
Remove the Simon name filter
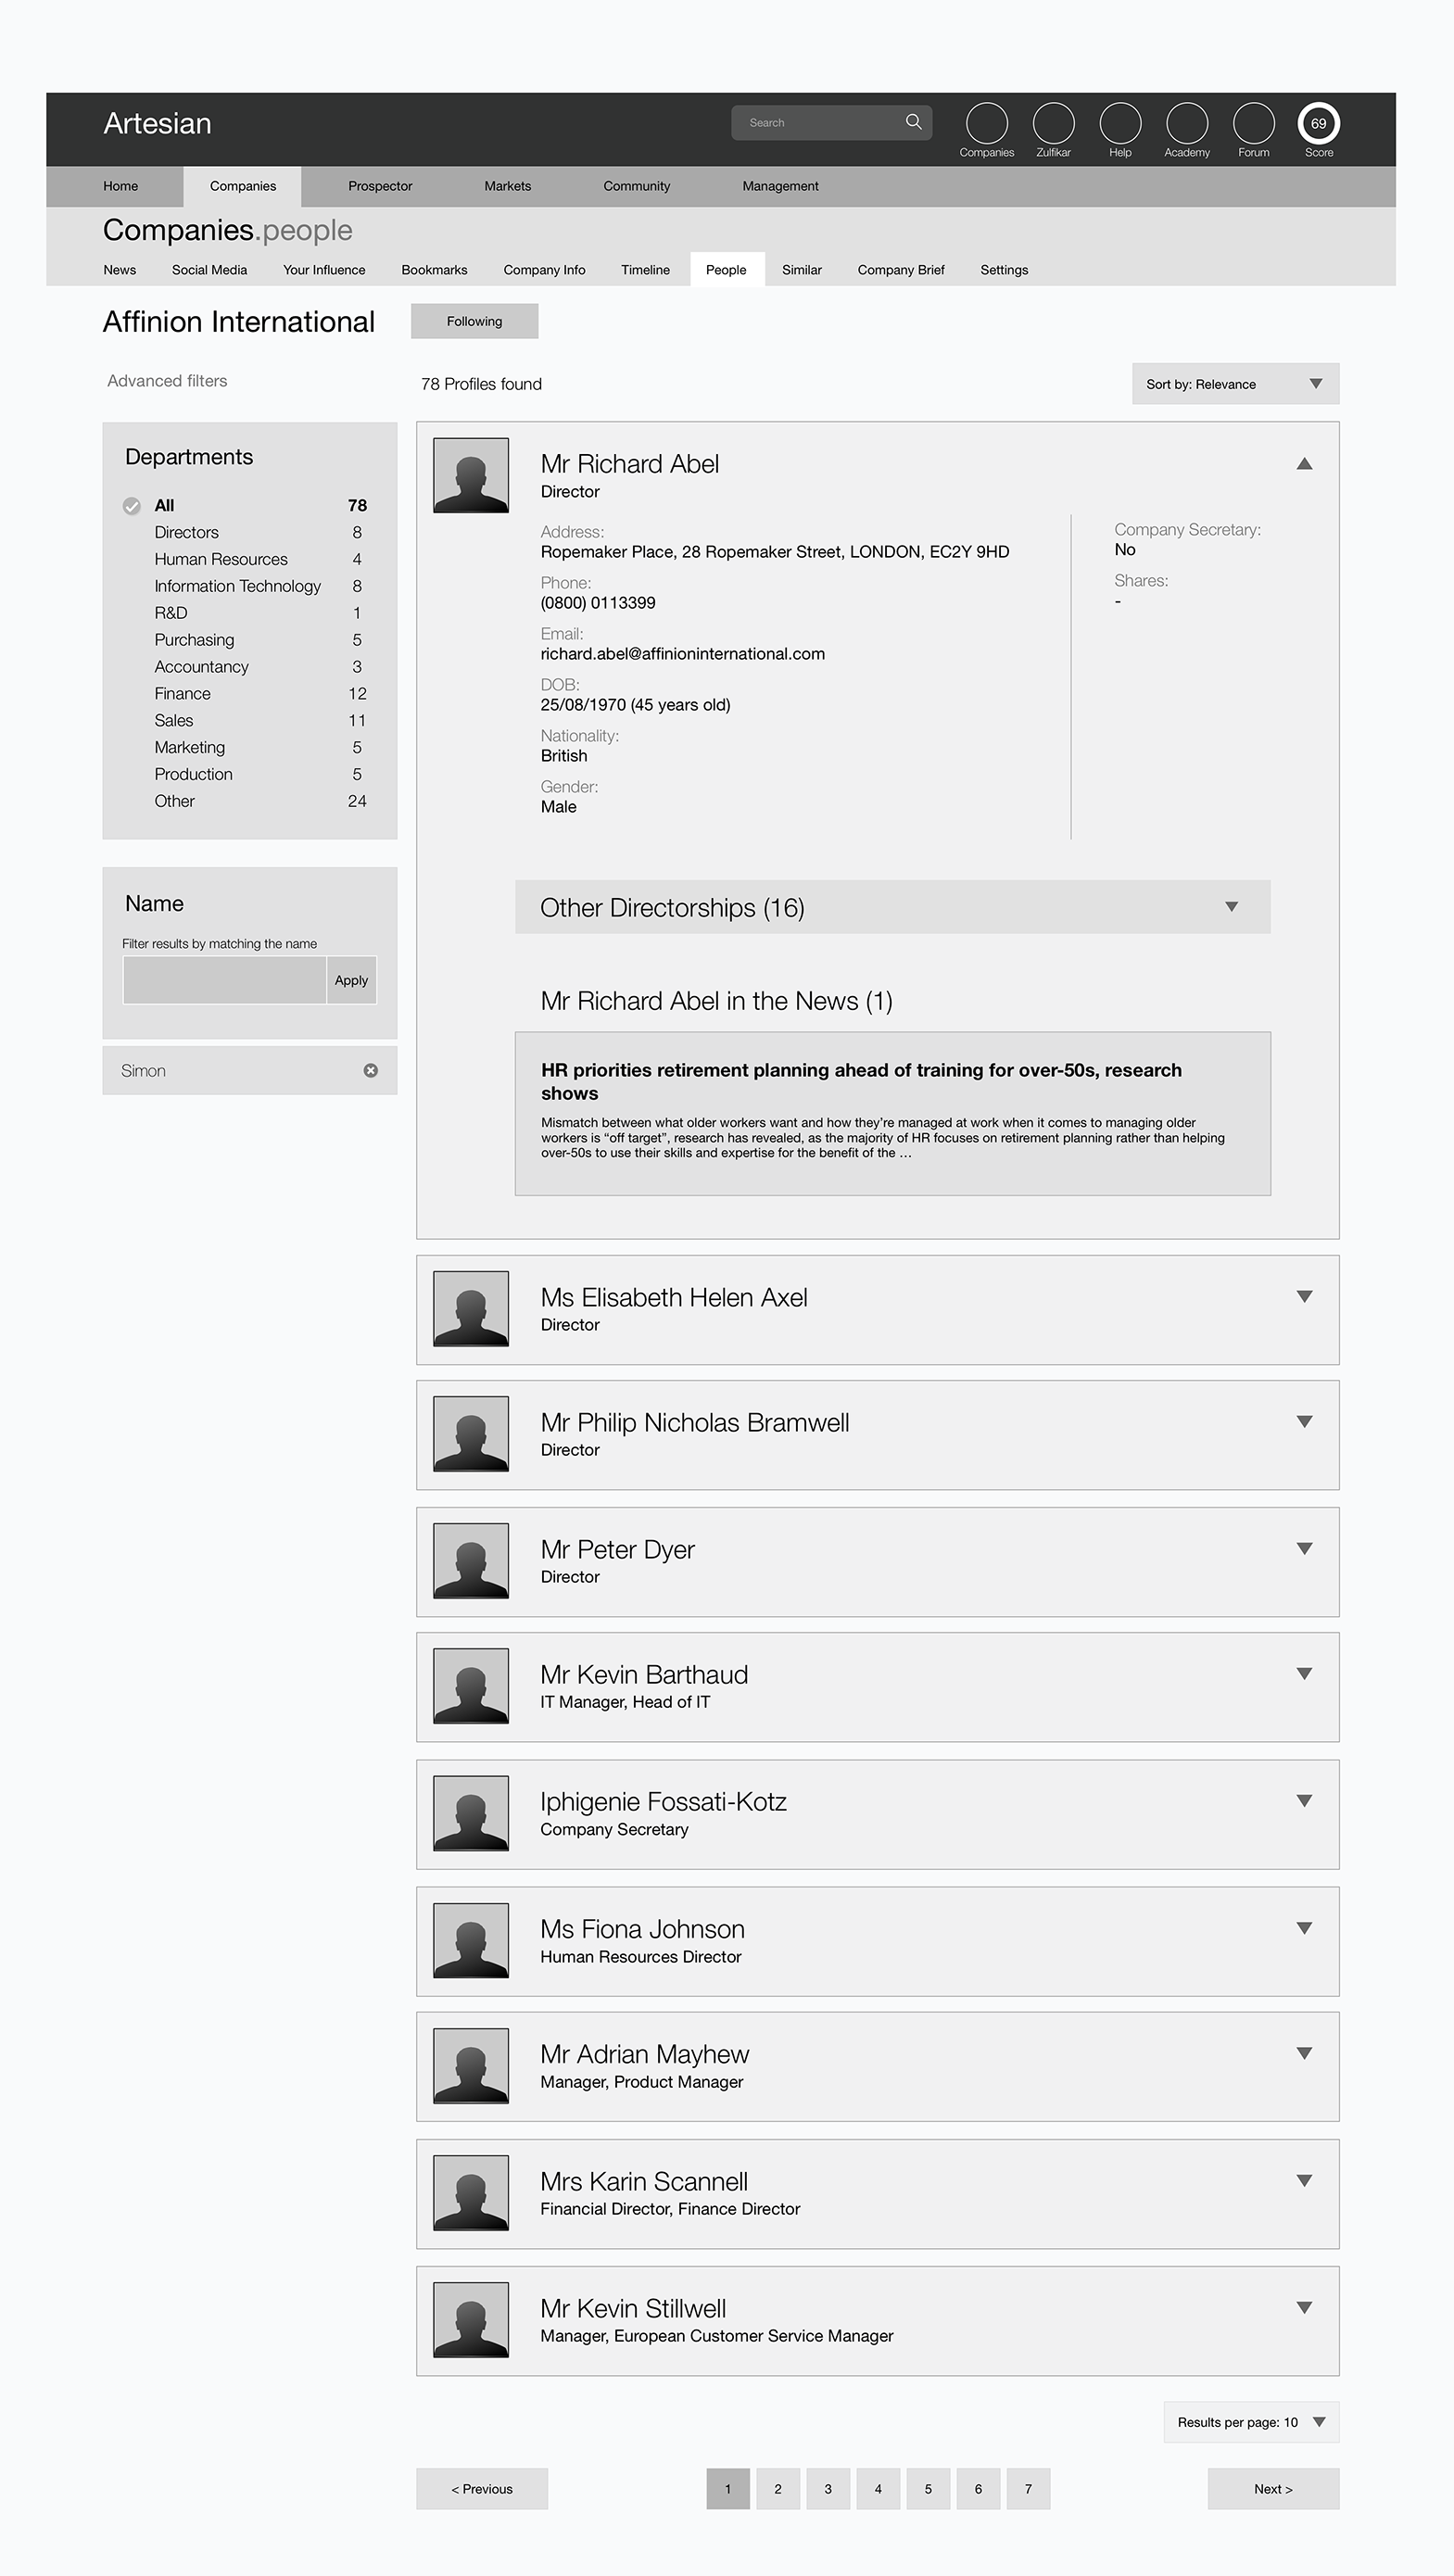371,1070
